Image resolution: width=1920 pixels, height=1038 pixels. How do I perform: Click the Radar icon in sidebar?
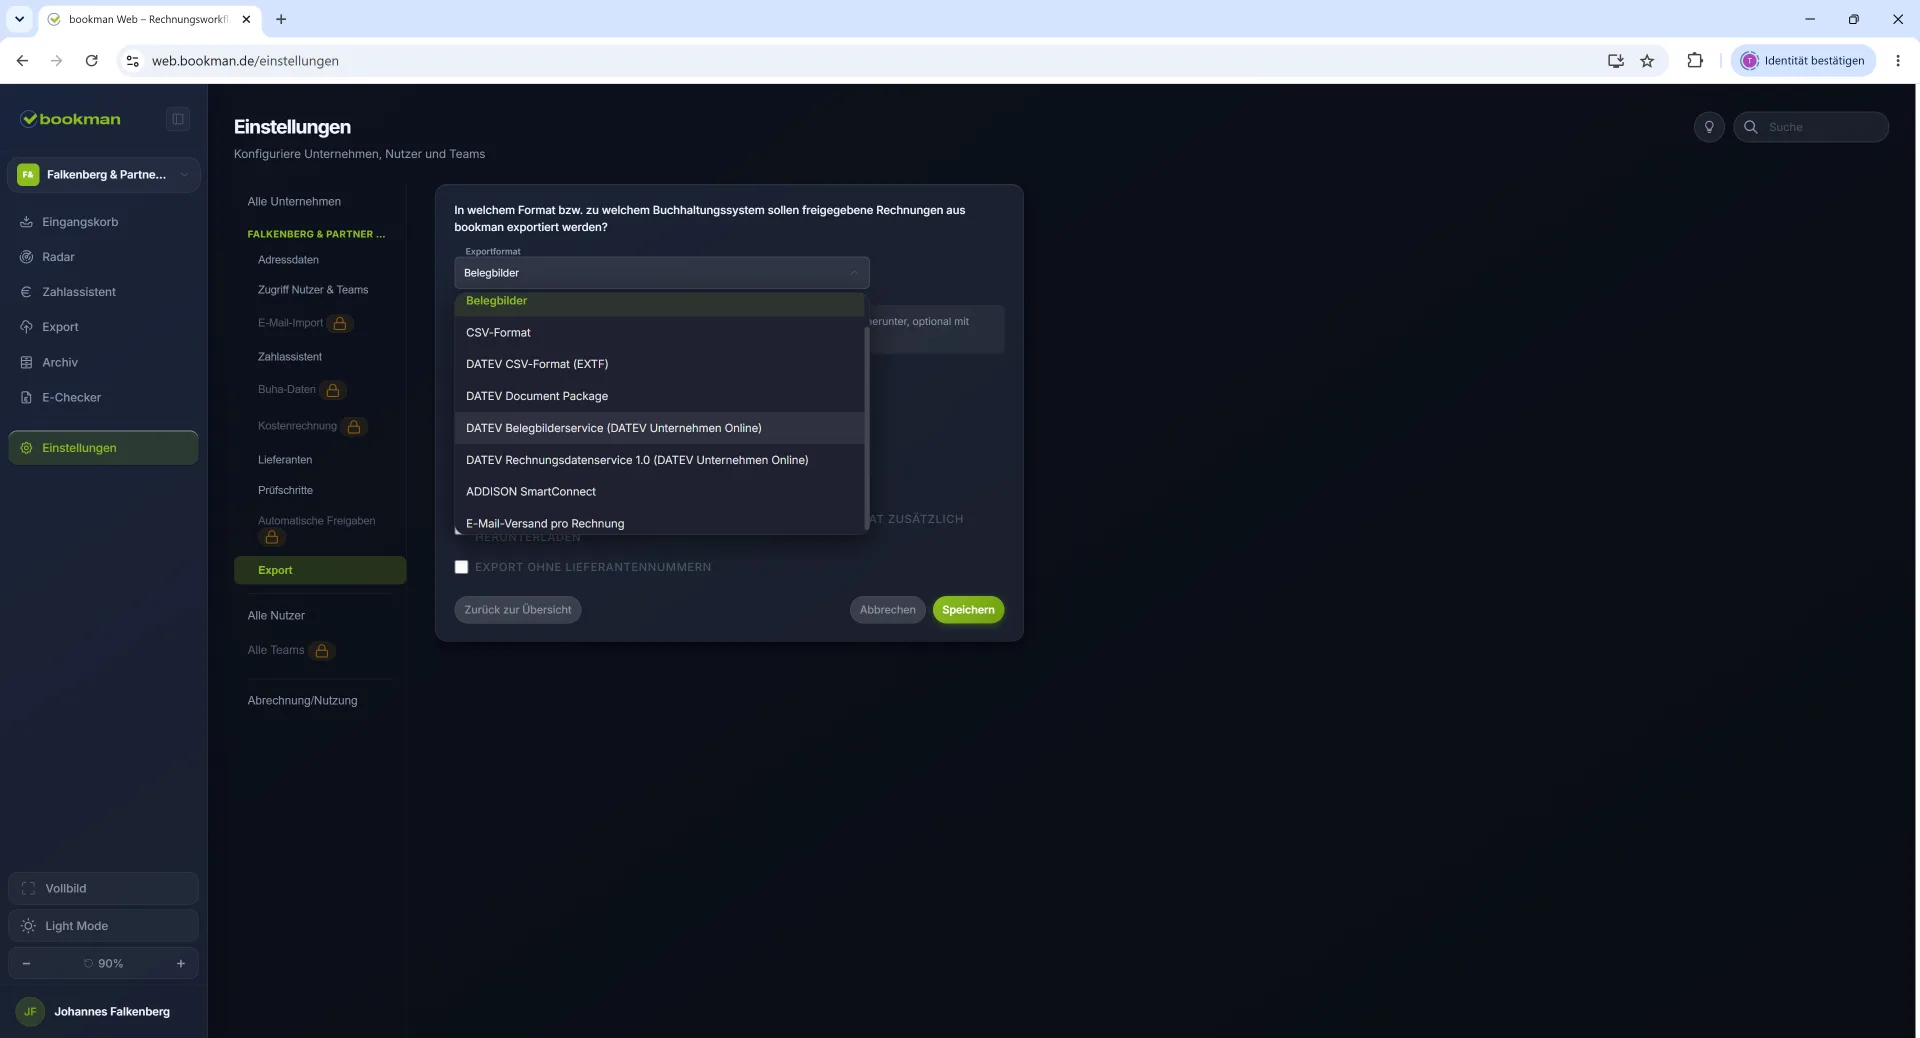(27, 257)
